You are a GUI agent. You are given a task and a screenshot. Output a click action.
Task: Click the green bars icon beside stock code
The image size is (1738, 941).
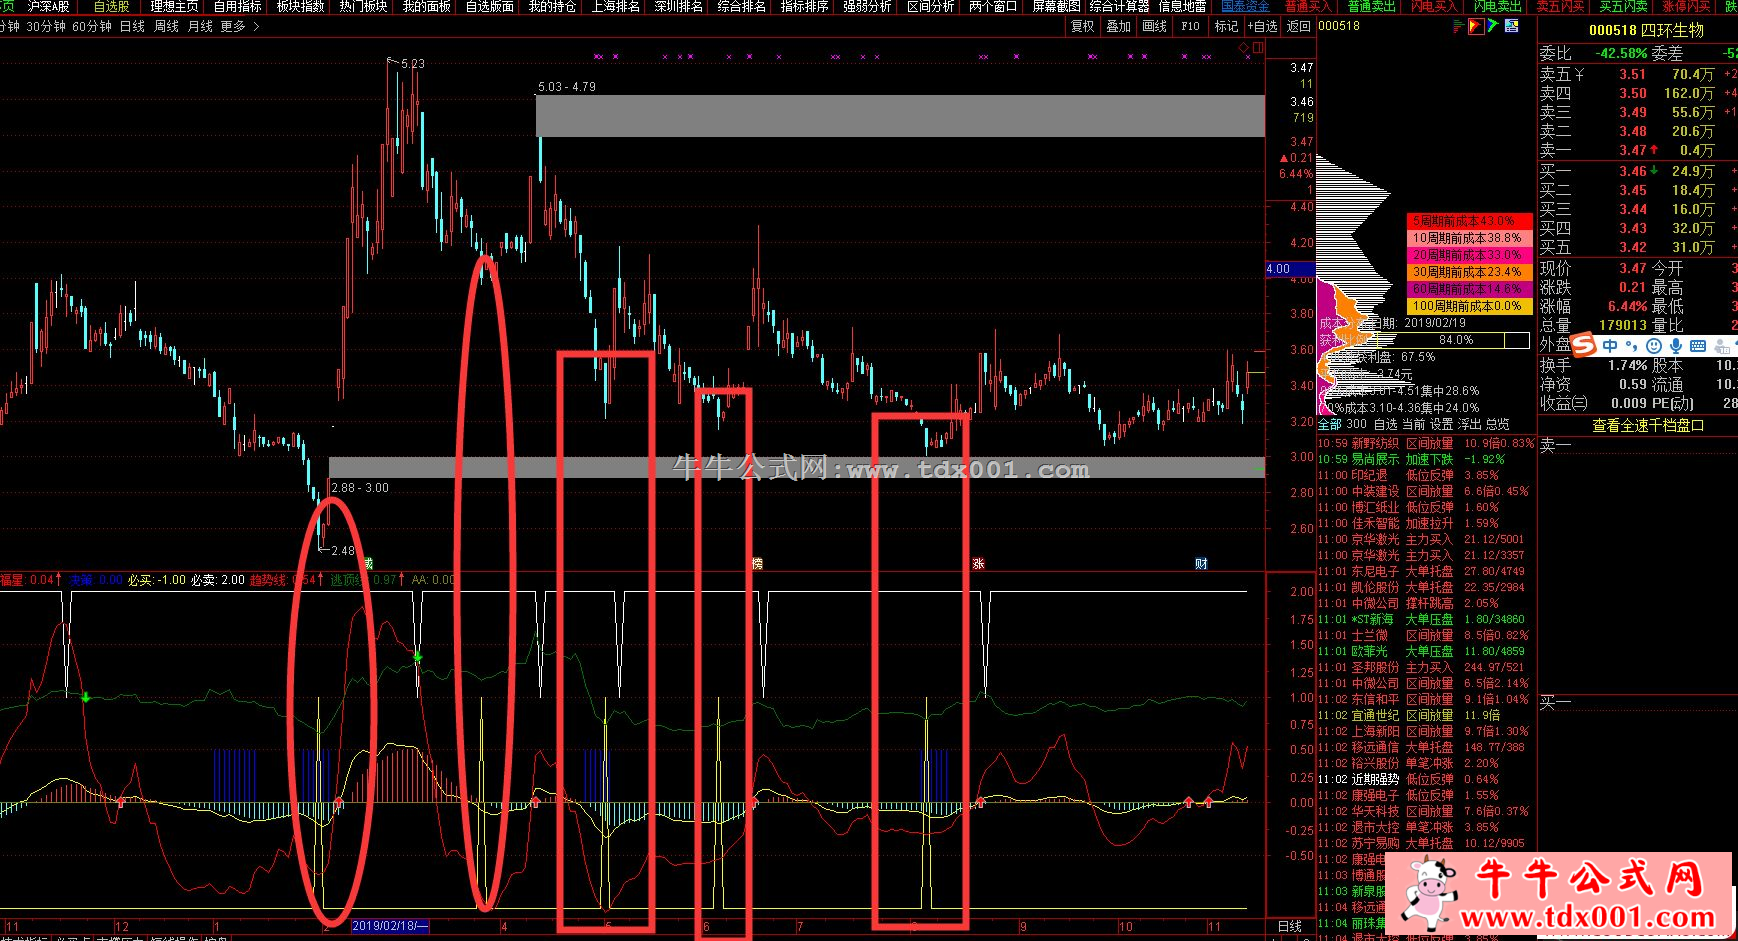click(1458, 27)
